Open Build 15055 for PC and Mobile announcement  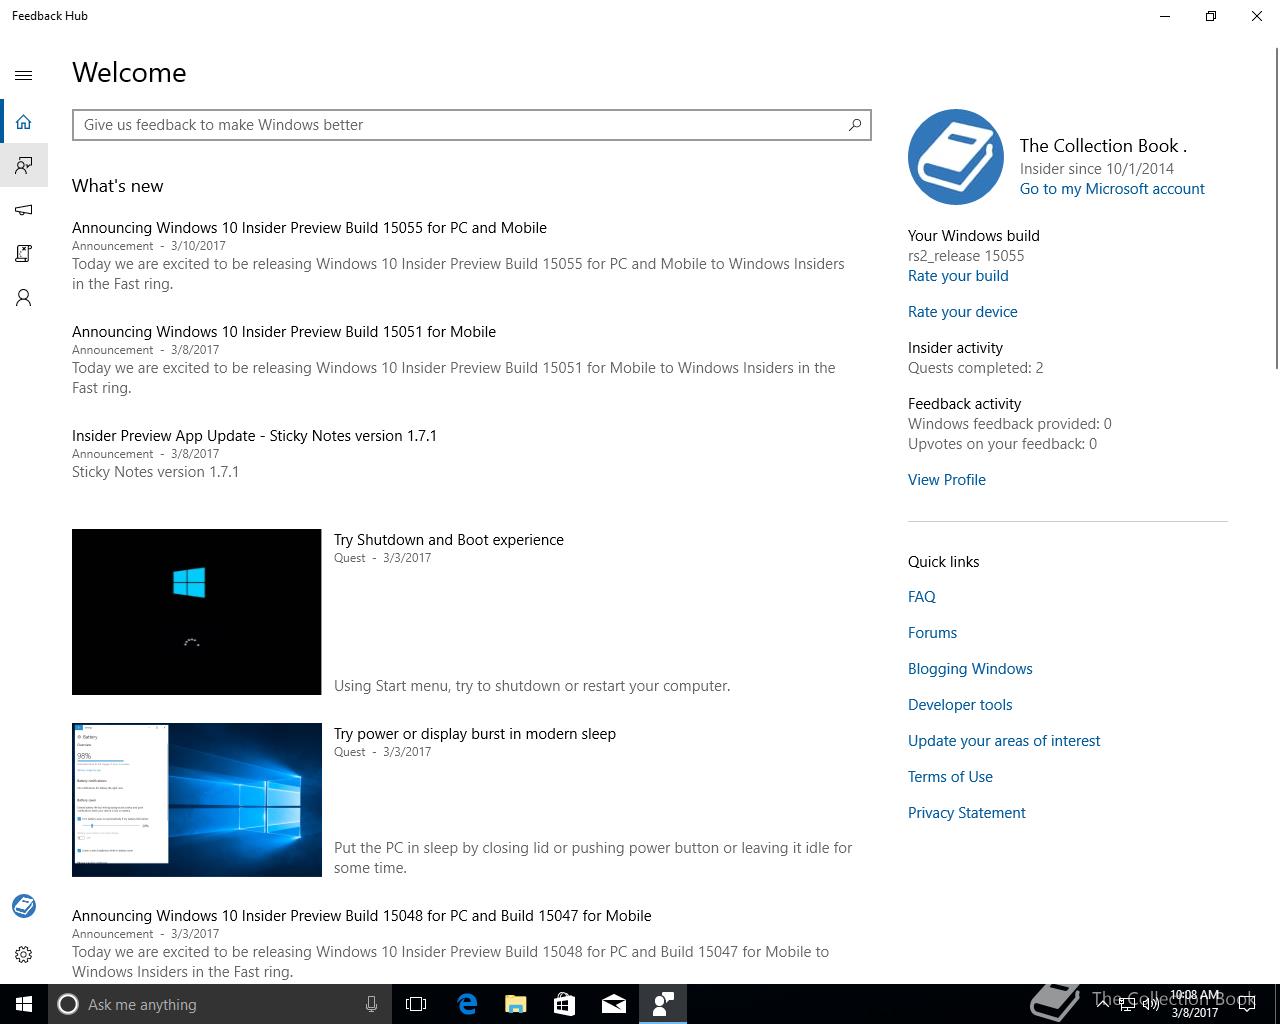309,228
